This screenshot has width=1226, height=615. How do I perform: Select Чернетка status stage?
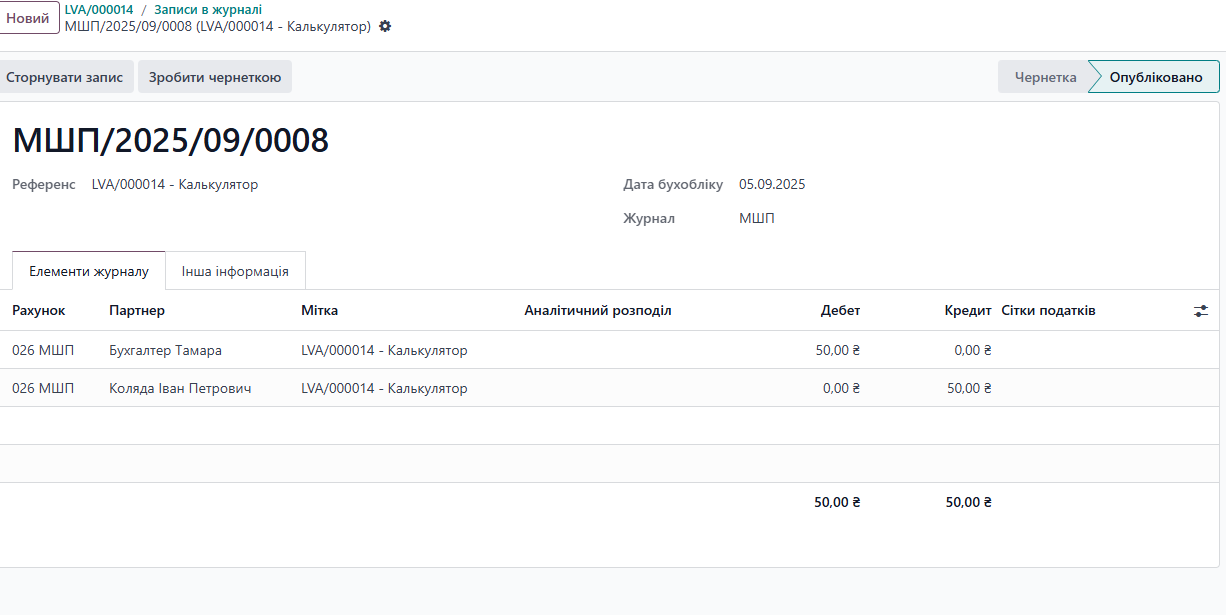(1045, 77)
